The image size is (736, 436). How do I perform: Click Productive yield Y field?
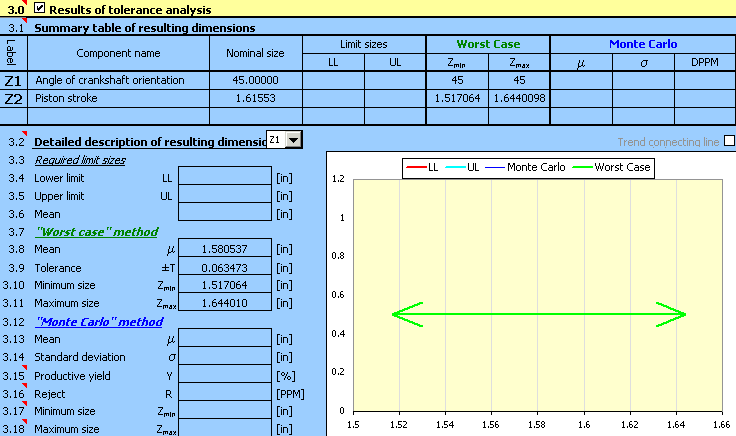[x=225, y=374]
